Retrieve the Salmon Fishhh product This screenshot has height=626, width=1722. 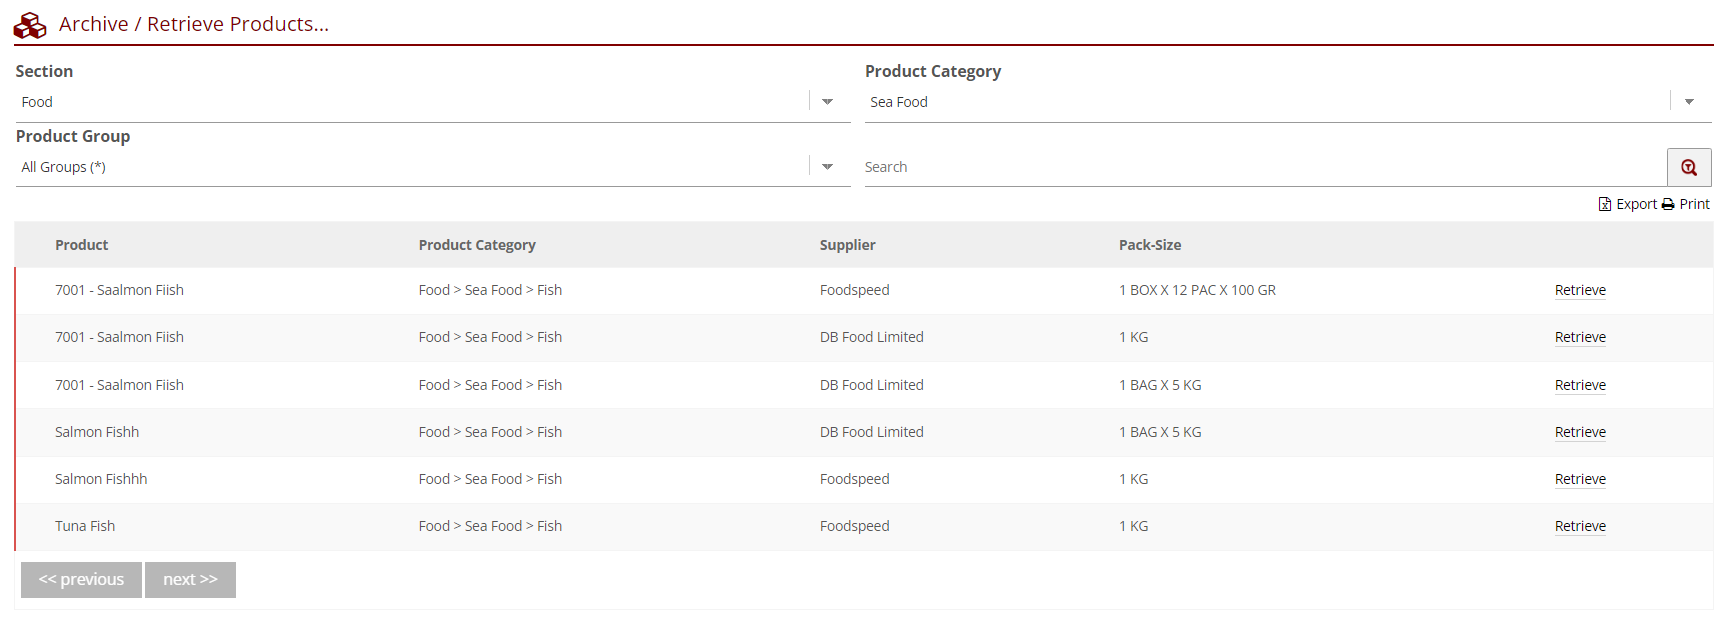tap(1579, 479)
